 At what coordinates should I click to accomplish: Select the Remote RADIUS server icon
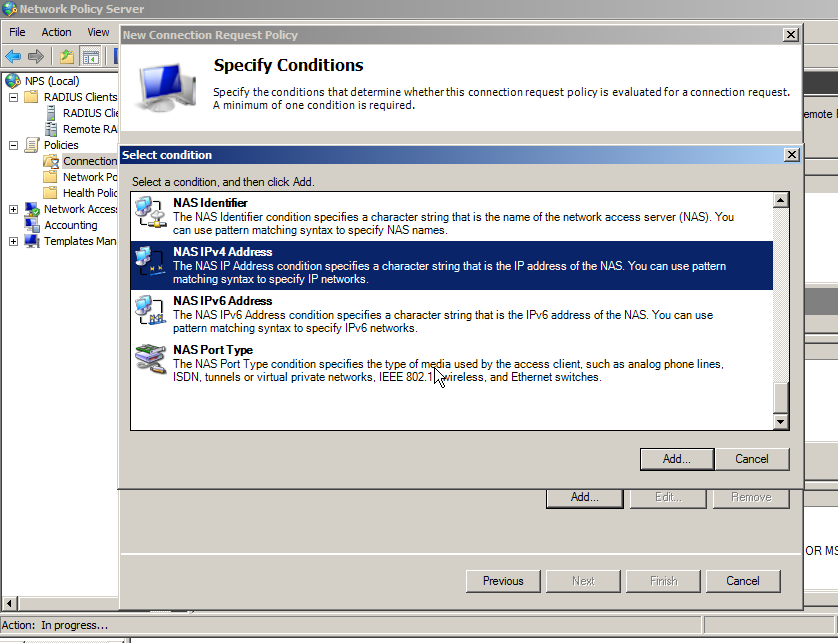tap(50, 127)
